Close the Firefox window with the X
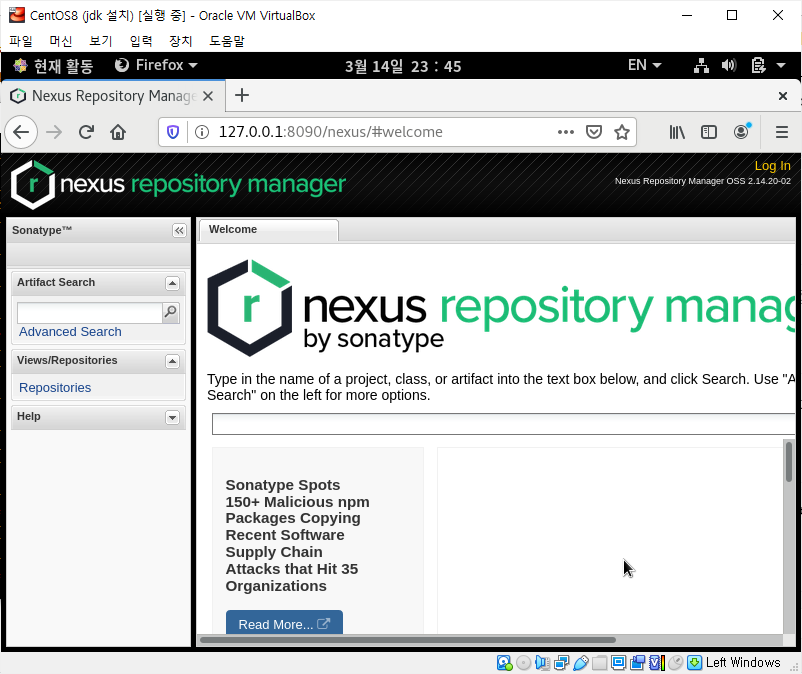This screenshot has height=674, width=802. pos(782,96)
